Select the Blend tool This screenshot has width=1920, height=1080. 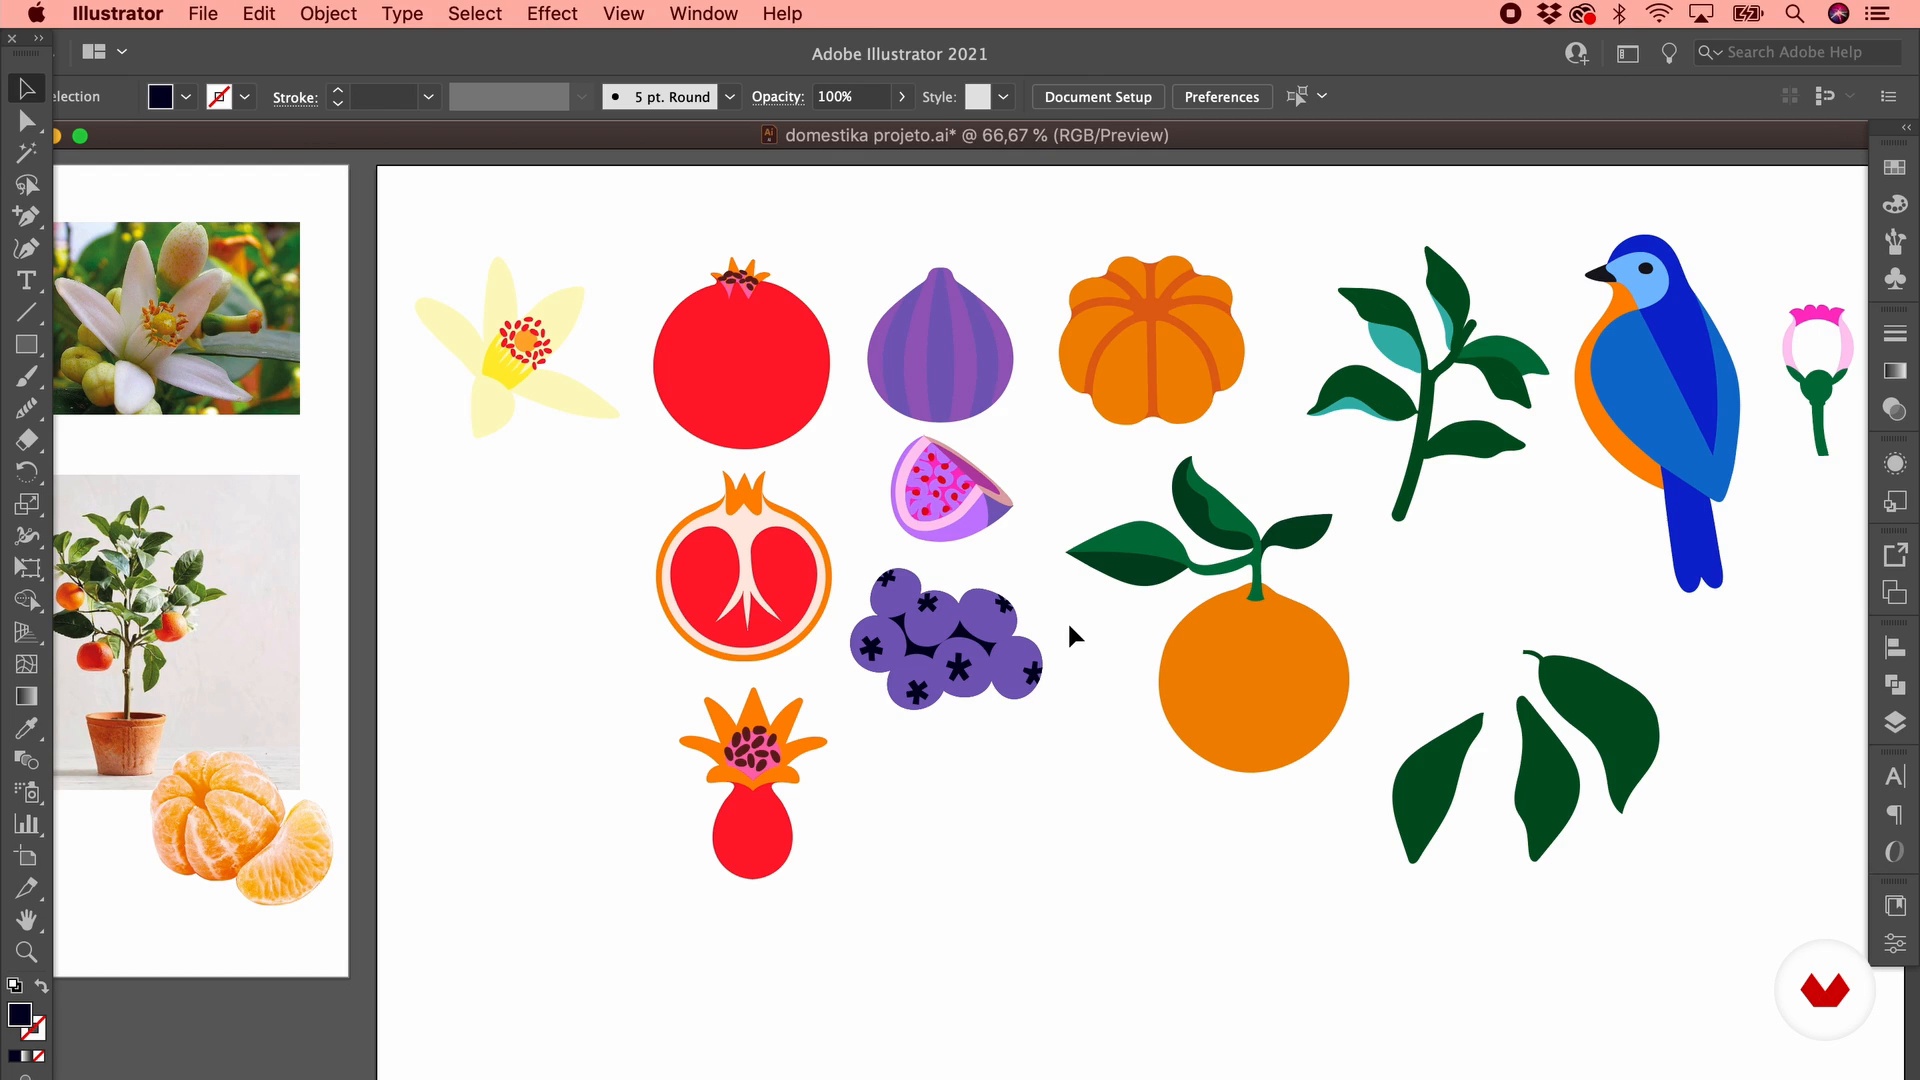tap(27, 760)
